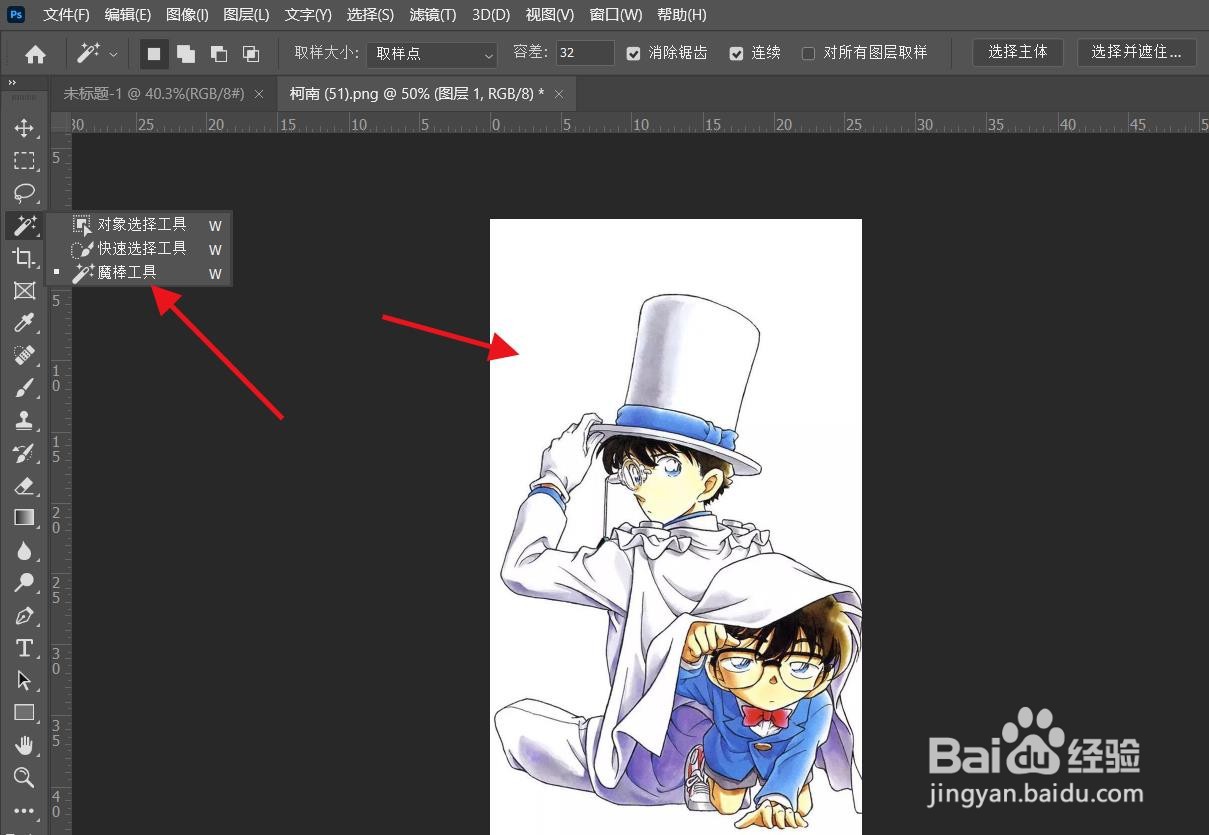The width and height of the screenshot is (1209, 835).
Task: Select the Hand tool
Action: click(24, 745)
